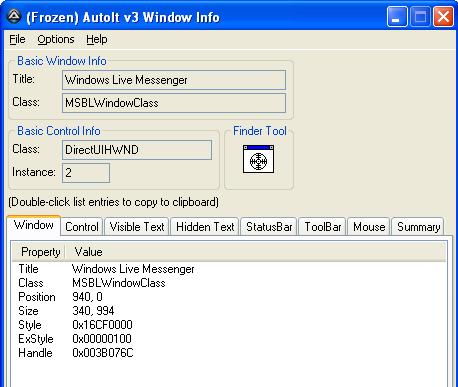This screenshot has height=387, width=458.
Task: Close the AutoIt Window Info window
Action: pyautogui.click(x=443, y=16)
